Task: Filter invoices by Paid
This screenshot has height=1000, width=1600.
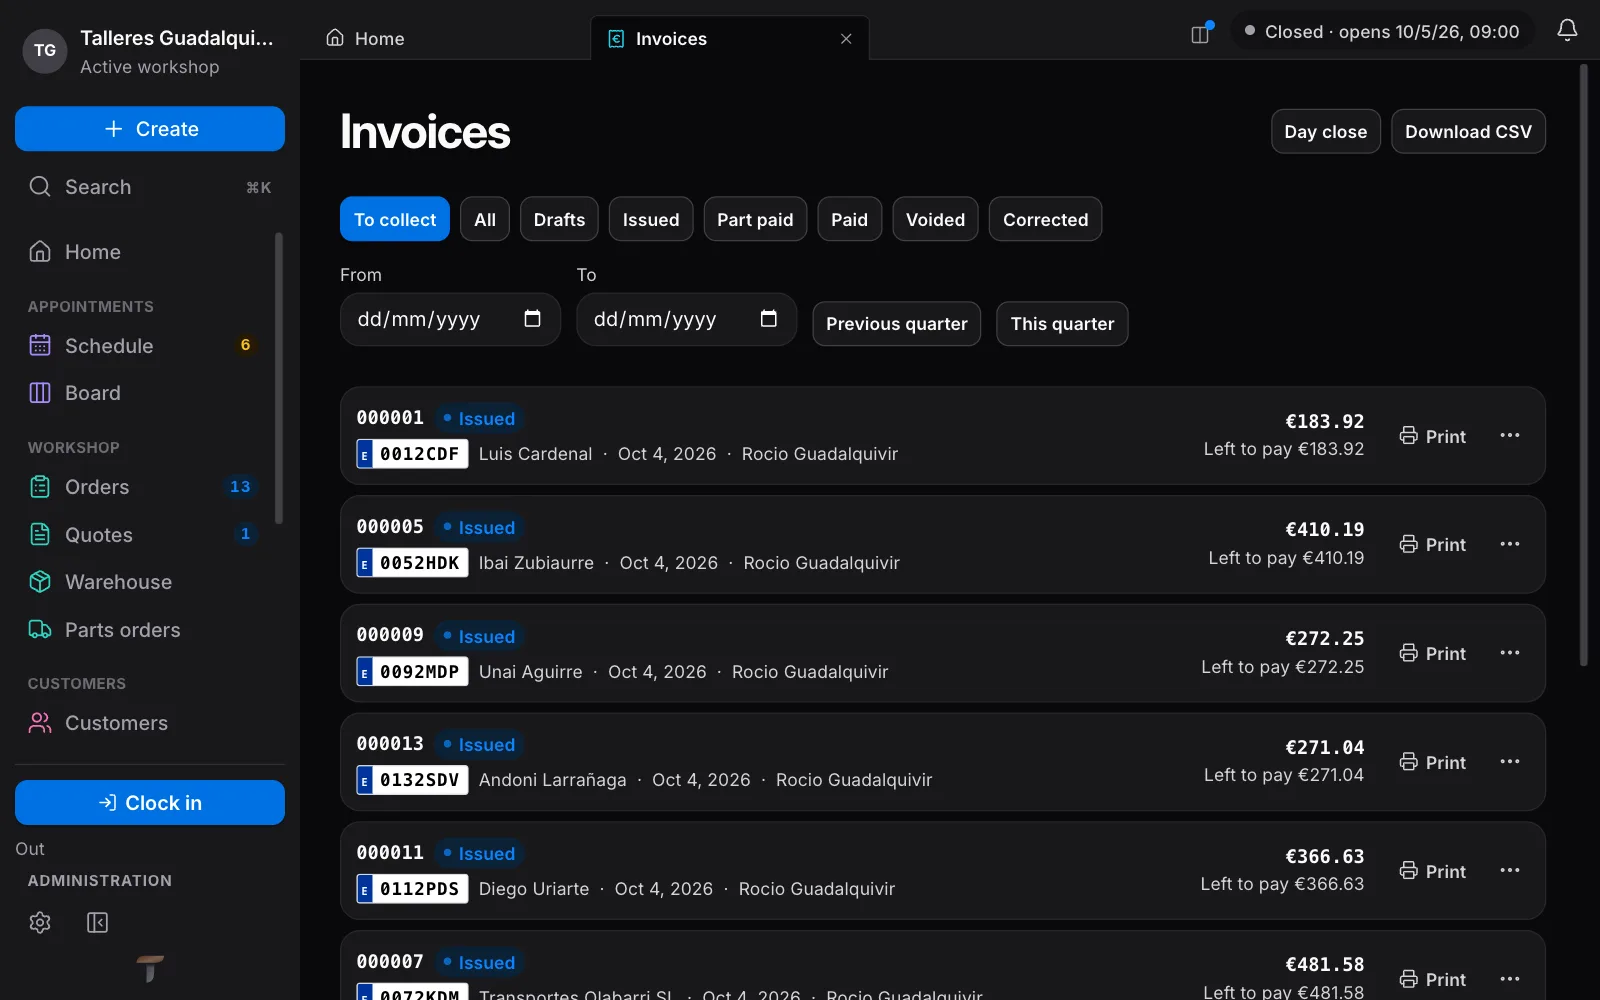Action: coord(849,220)
